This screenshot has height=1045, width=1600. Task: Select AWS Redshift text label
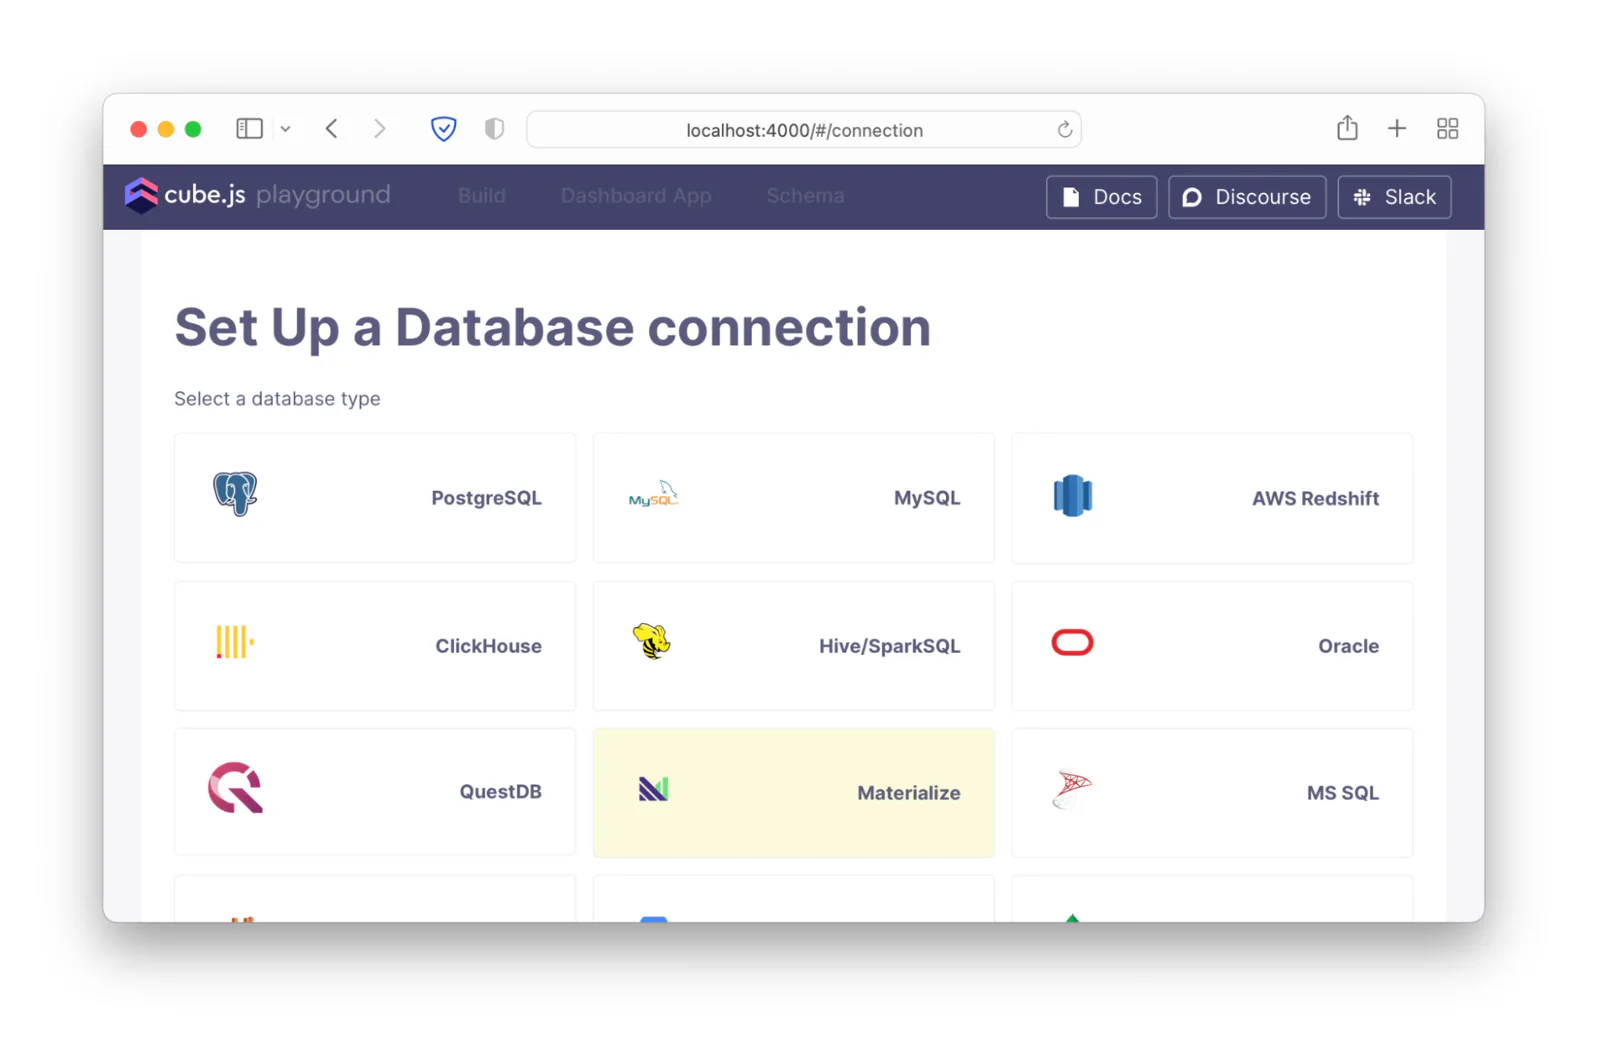pos(1315,498)
